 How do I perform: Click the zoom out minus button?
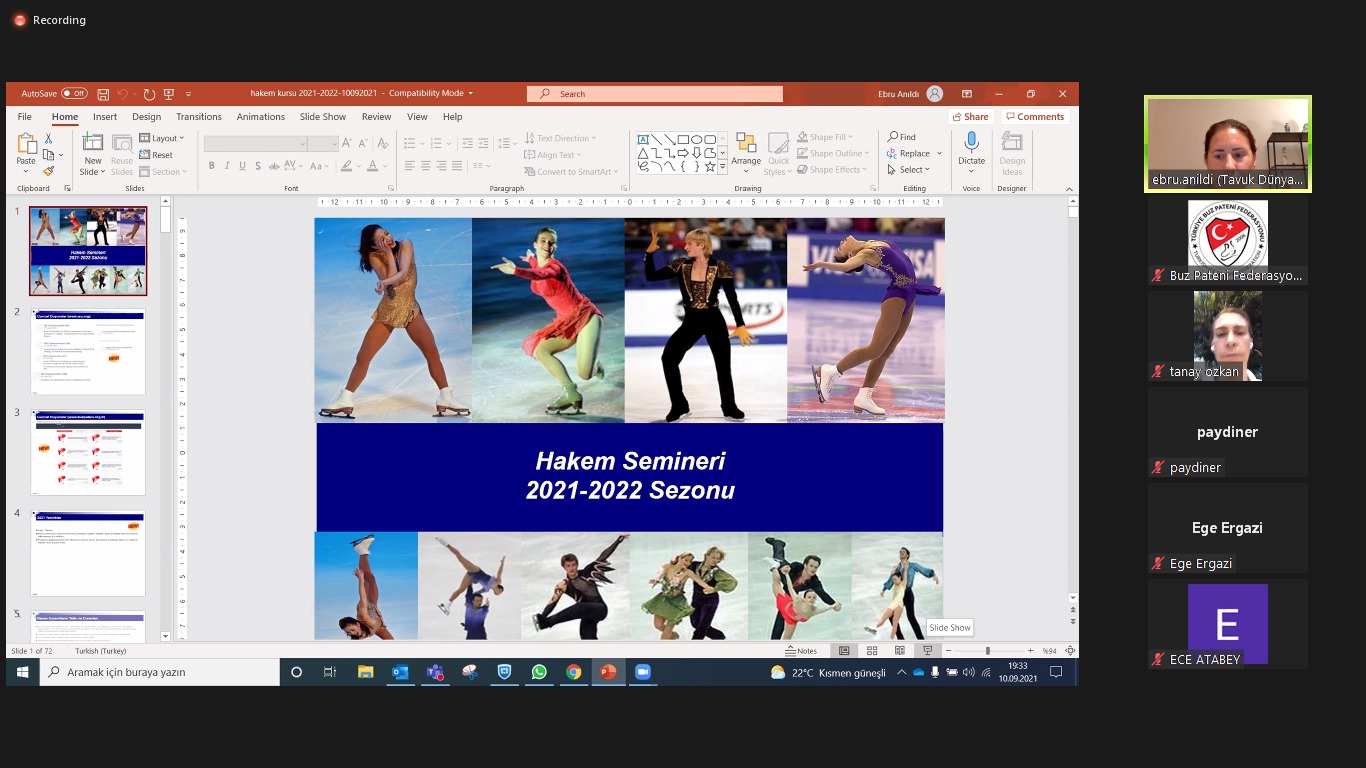tap(949, 651)
